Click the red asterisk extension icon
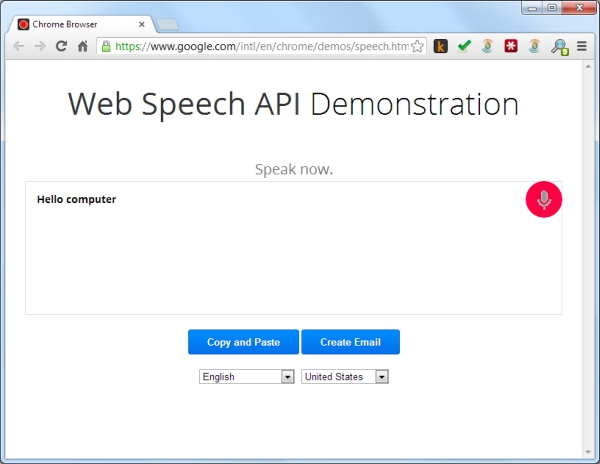 pyautogui.click(x=511, y=46)
